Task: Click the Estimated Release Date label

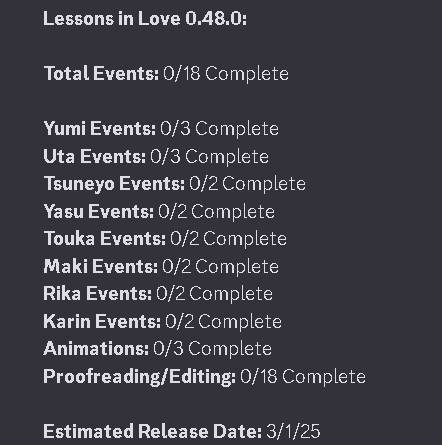Action: [153, 431]
